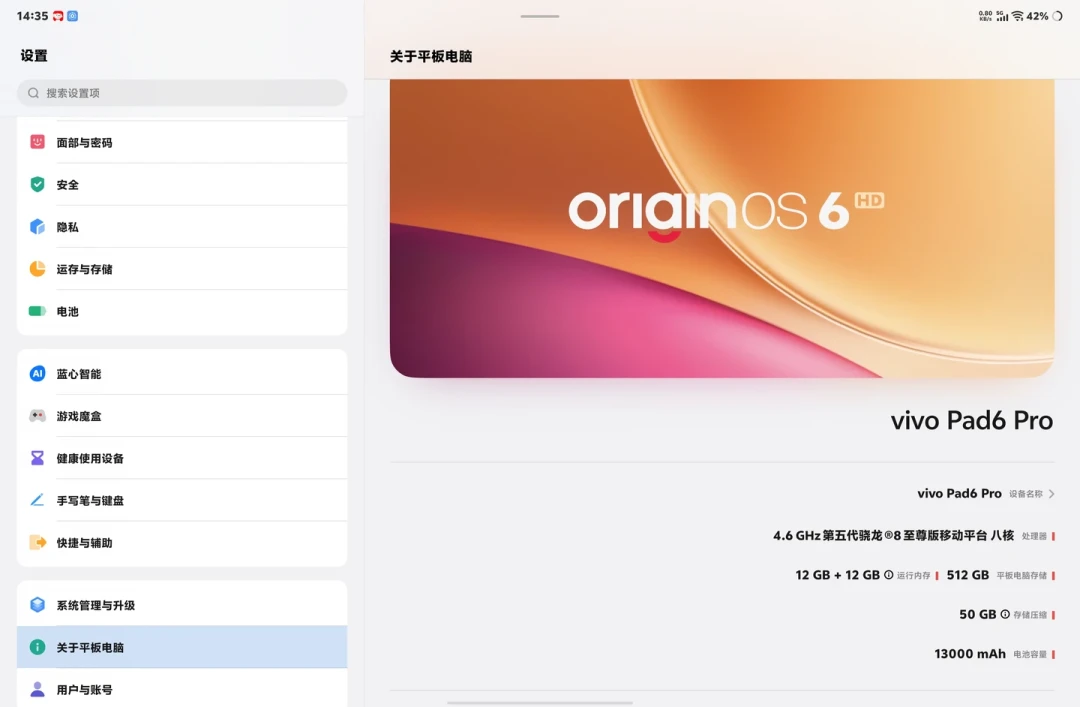The image size is (1080, 707).
Task: Open 游戏魔盒 settings
Action: pyautogui.click(x=182, y=416)
